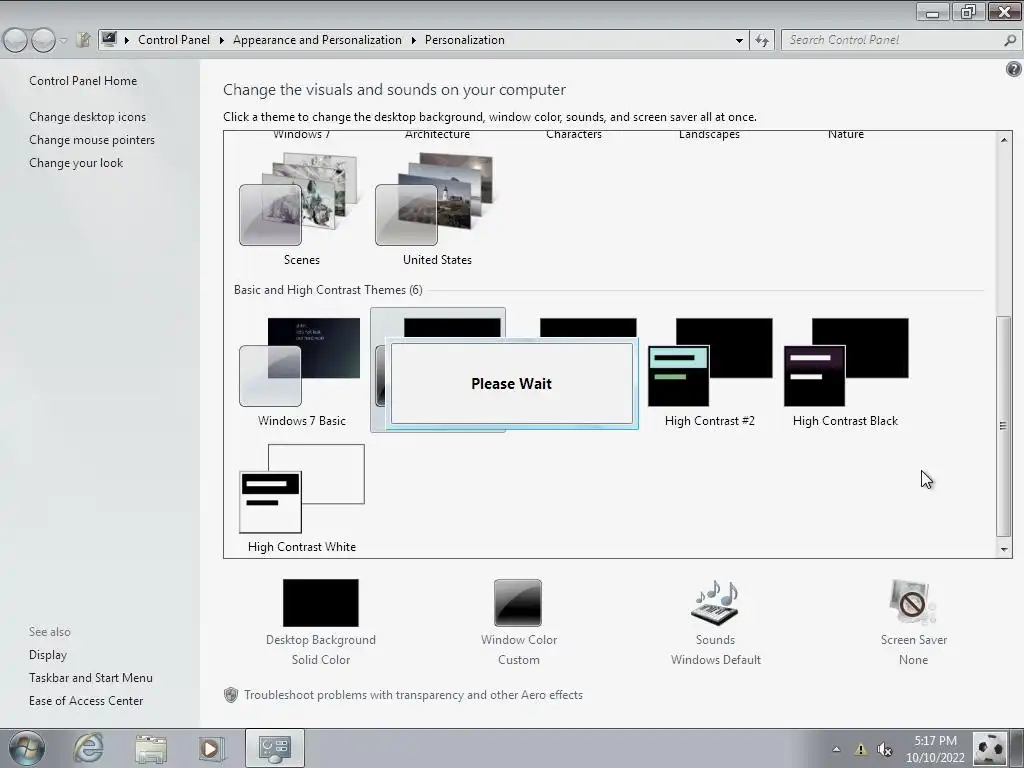
Task: Click the Personalization breadcrumb
Action: (464, 40)
